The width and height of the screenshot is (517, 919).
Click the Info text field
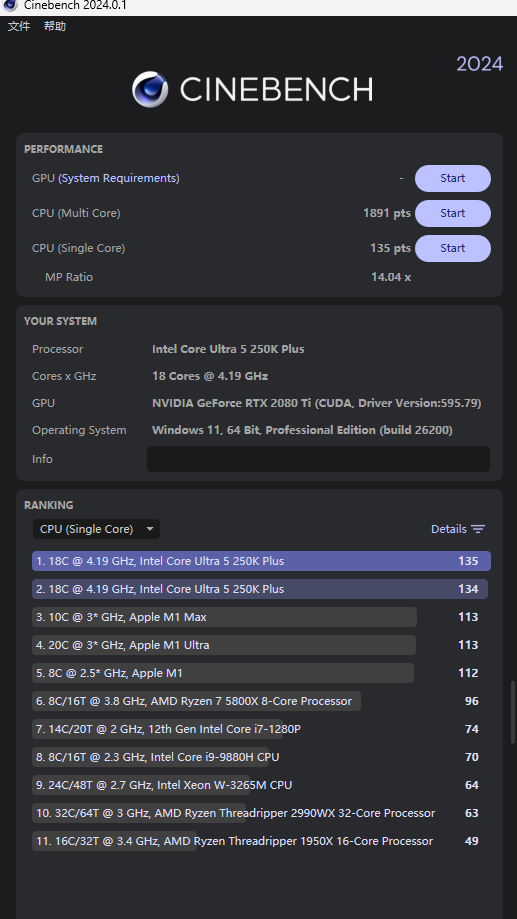point(318,459)
